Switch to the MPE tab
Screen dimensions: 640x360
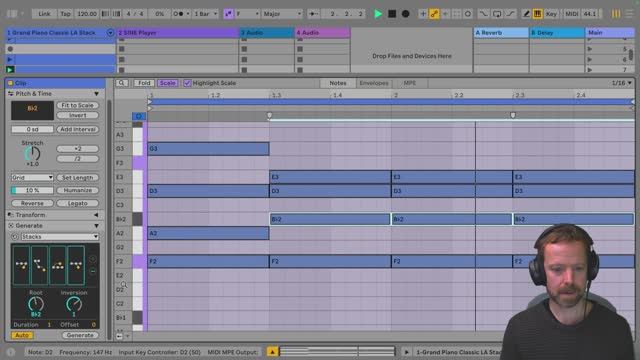410,83
